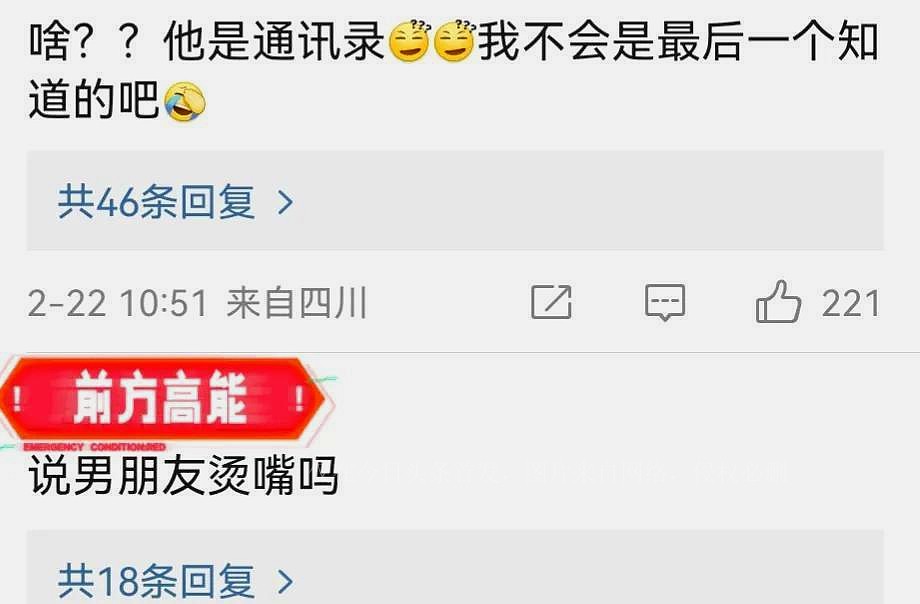Tap the repost share icon
Image resolution: width=920 pixels, height=604 pixels.
(551, 302)
